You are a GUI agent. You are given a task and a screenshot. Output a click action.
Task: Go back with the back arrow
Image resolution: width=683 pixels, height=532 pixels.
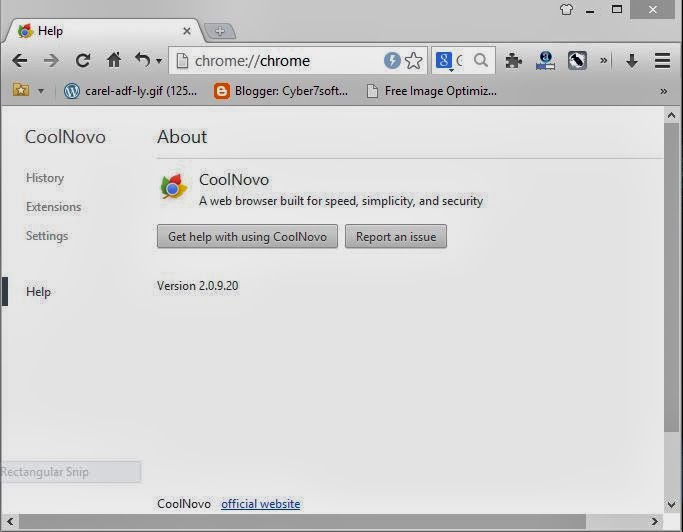click(x=20, y=60)
